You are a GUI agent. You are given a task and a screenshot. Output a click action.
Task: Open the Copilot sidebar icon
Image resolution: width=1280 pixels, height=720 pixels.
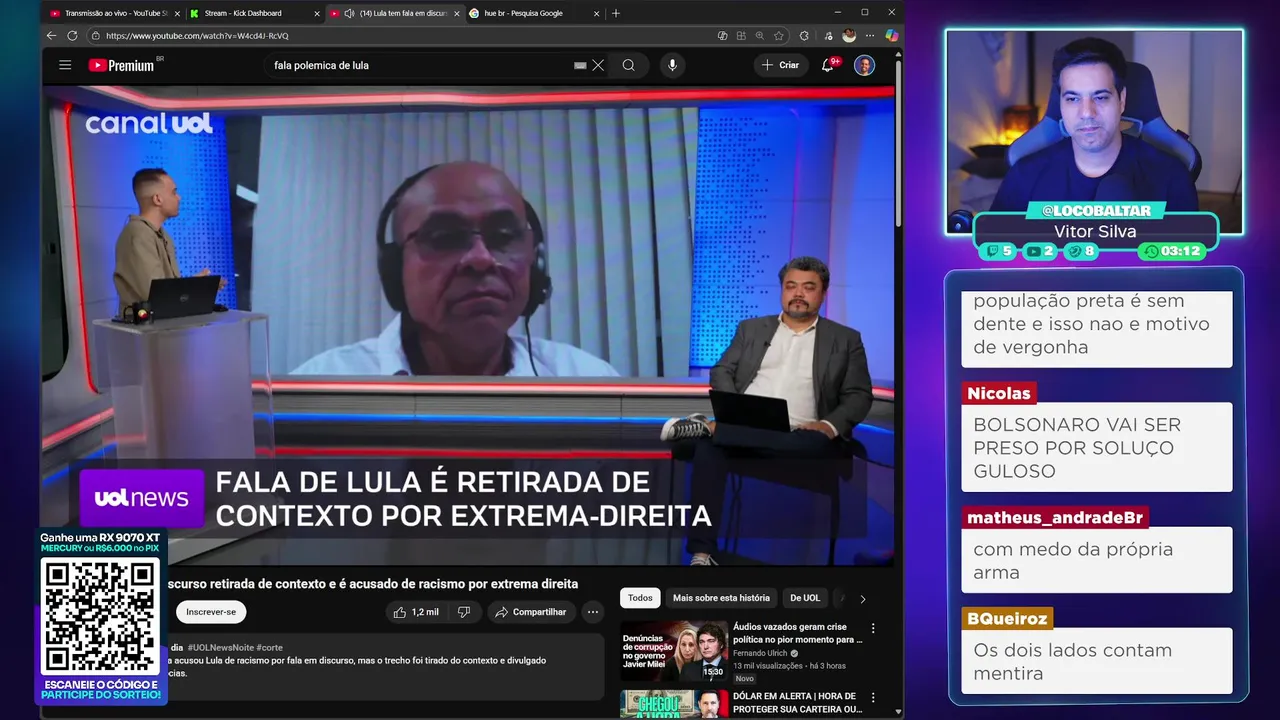891,35
